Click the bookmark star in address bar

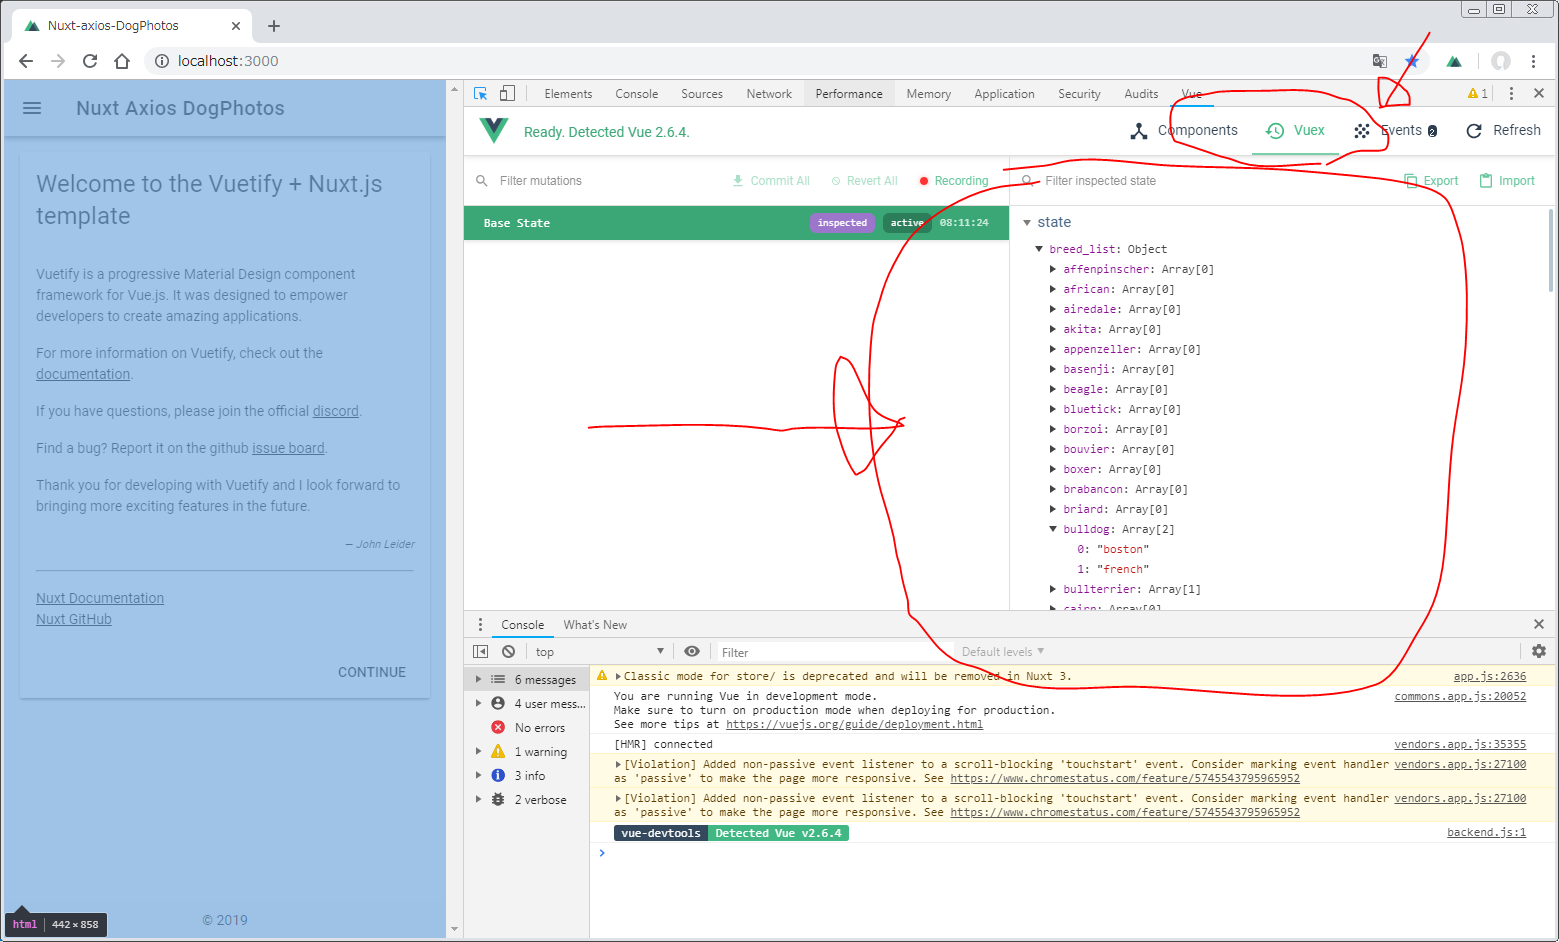1412,61
